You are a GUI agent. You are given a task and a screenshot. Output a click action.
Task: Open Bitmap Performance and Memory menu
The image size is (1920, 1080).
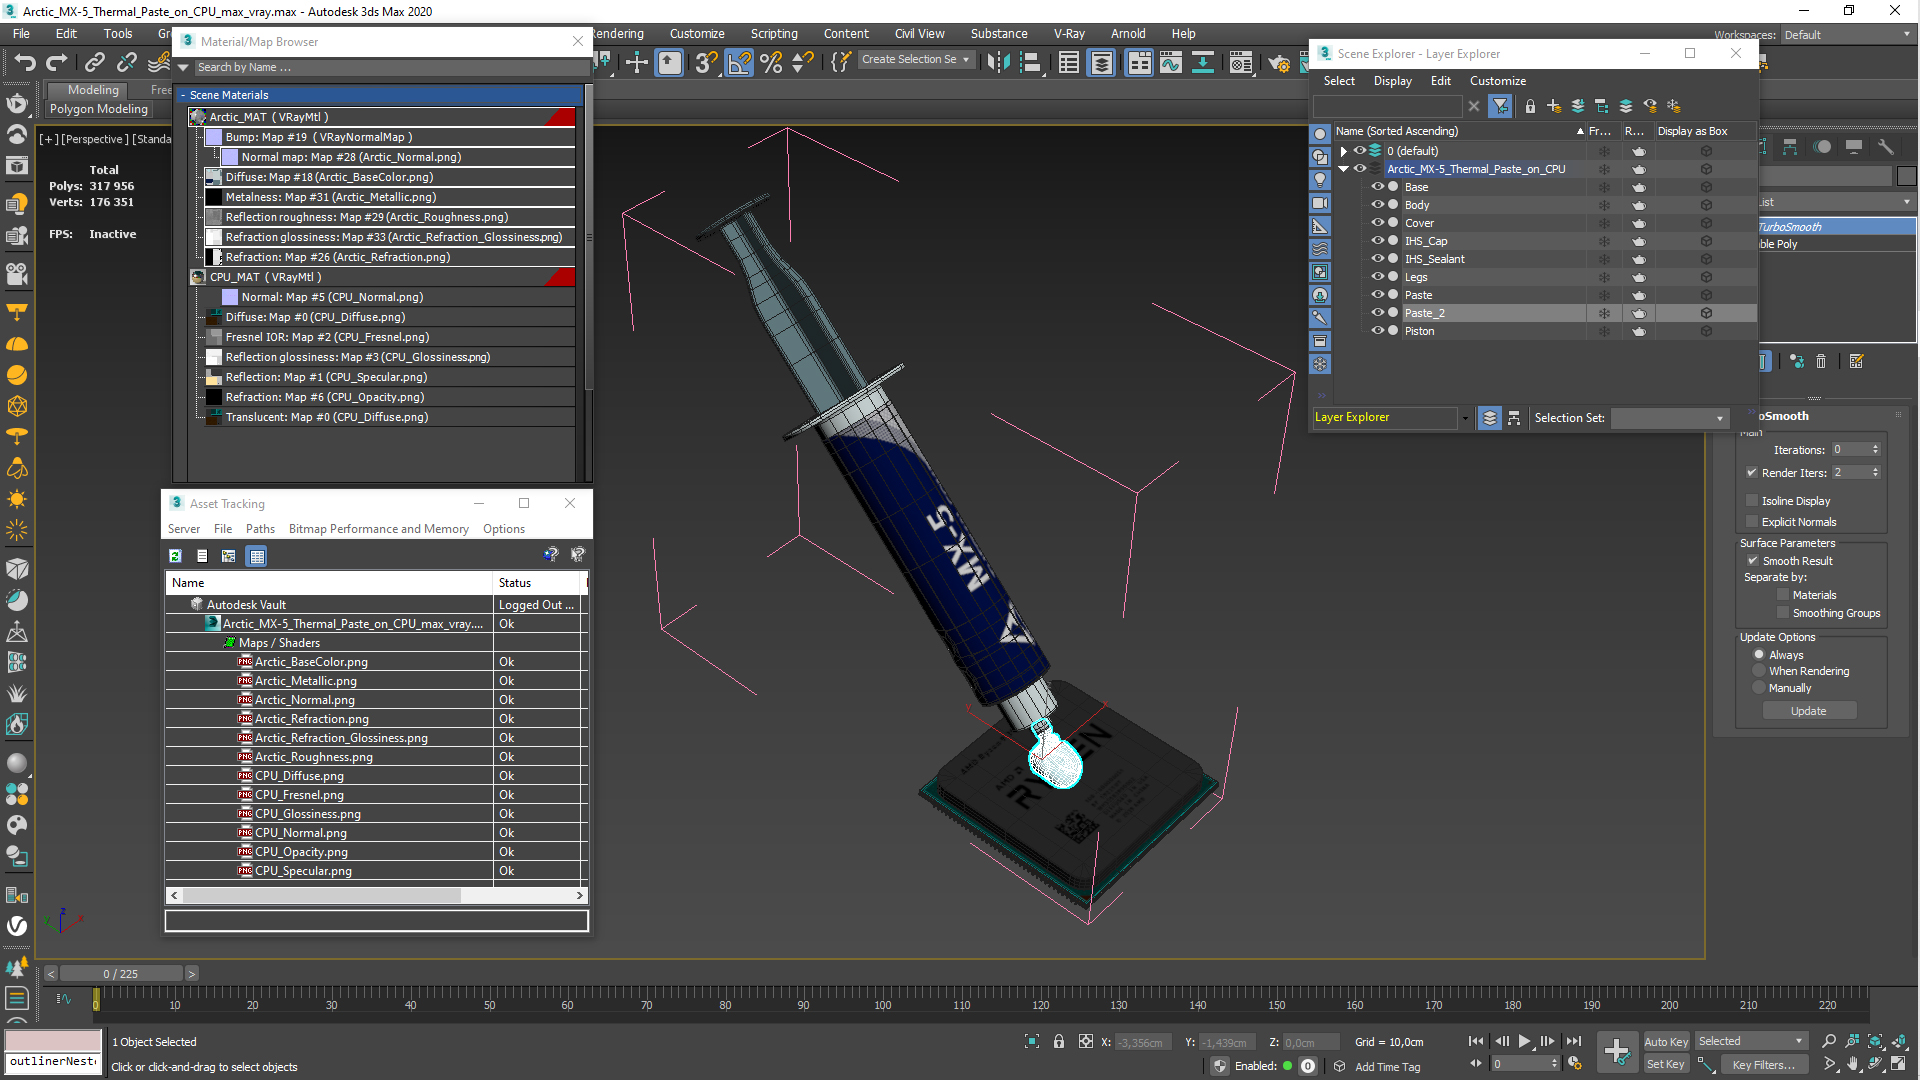tap(378, 529)
